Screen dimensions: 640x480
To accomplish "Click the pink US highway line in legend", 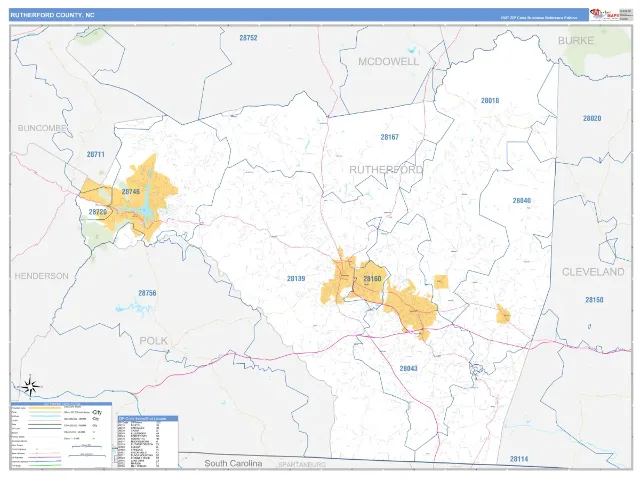I will pos(46,458).
